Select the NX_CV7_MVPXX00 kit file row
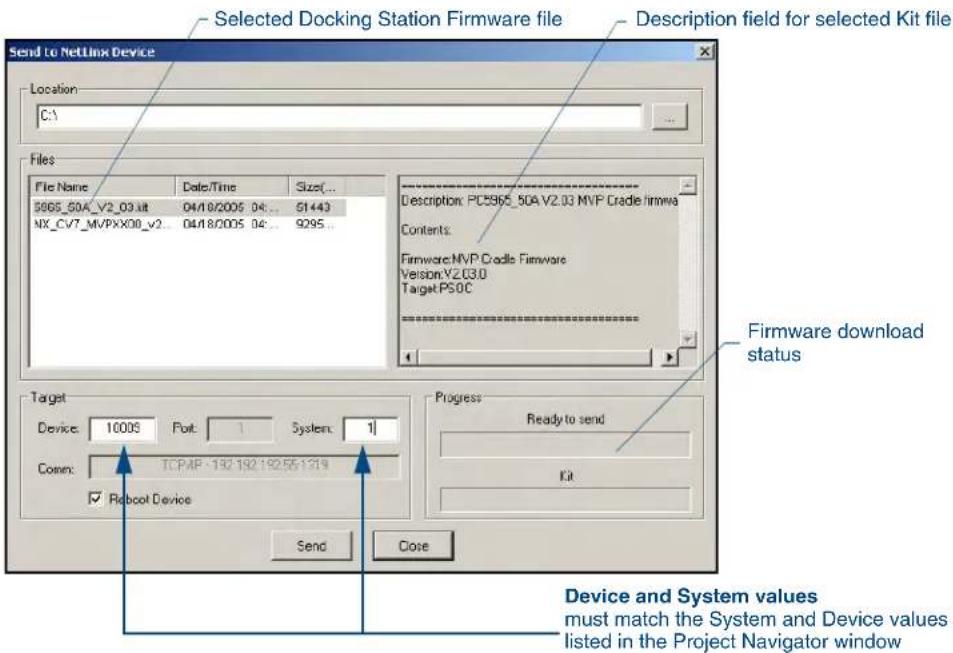 [x=188, y=224]
